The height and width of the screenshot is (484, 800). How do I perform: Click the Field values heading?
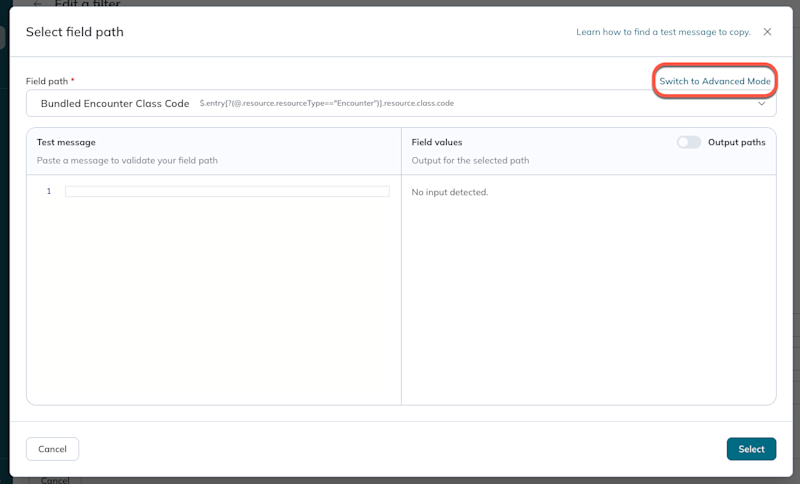point(437,142)
